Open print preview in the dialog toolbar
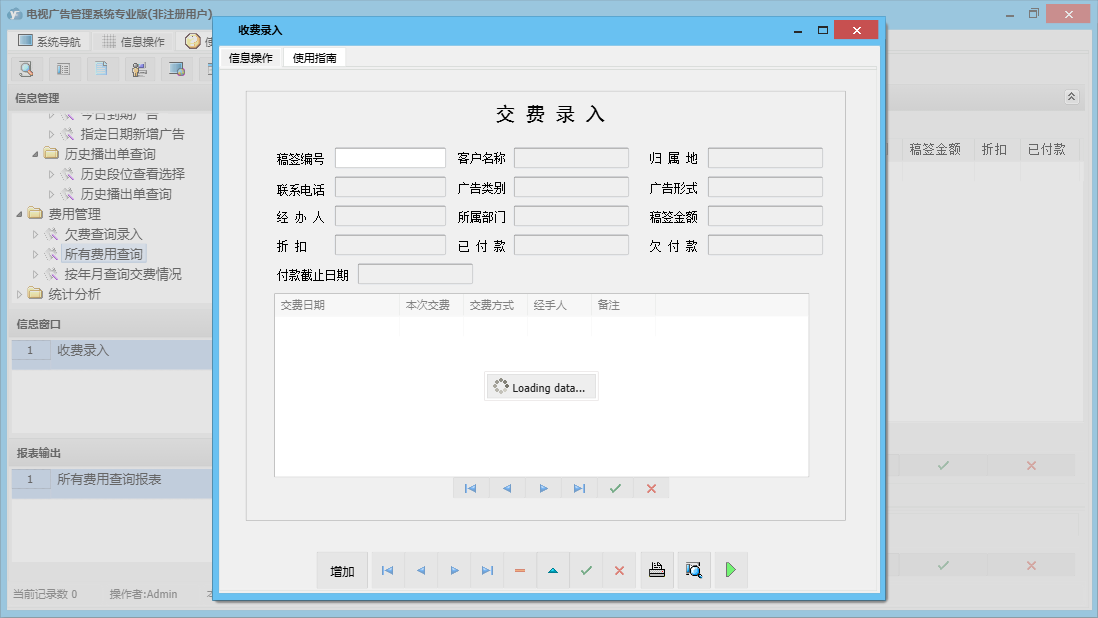 tap(694, 570)
